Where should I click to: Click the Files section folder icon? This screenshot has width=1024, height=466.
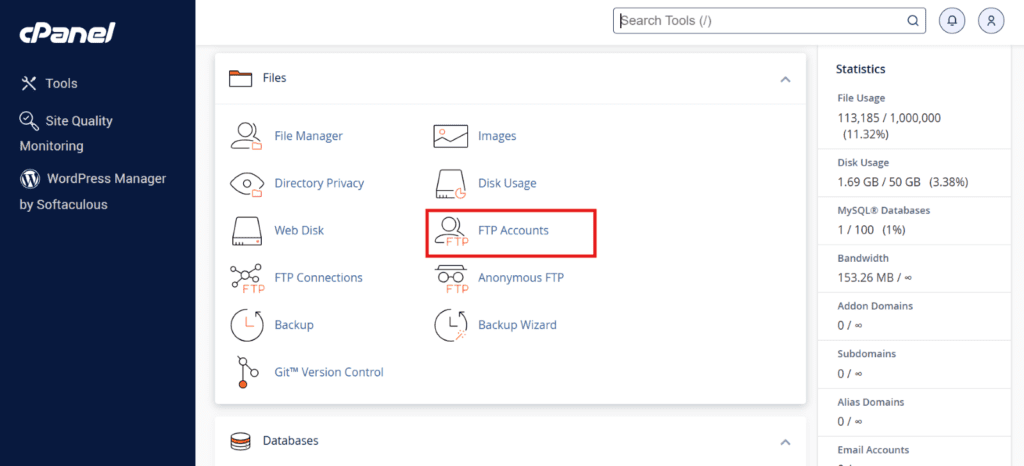240,78
